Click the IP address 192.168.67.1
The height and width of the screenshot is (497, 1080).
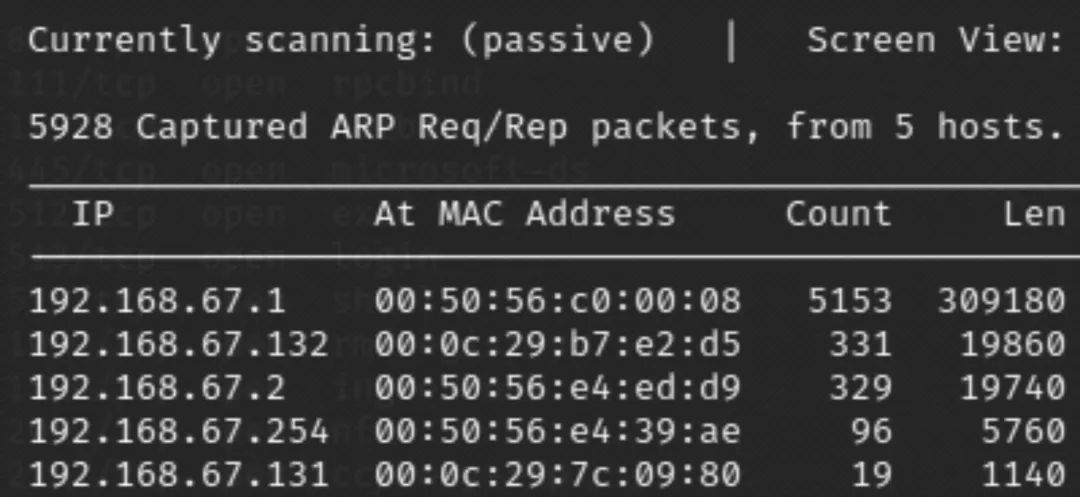coord(156,303)
